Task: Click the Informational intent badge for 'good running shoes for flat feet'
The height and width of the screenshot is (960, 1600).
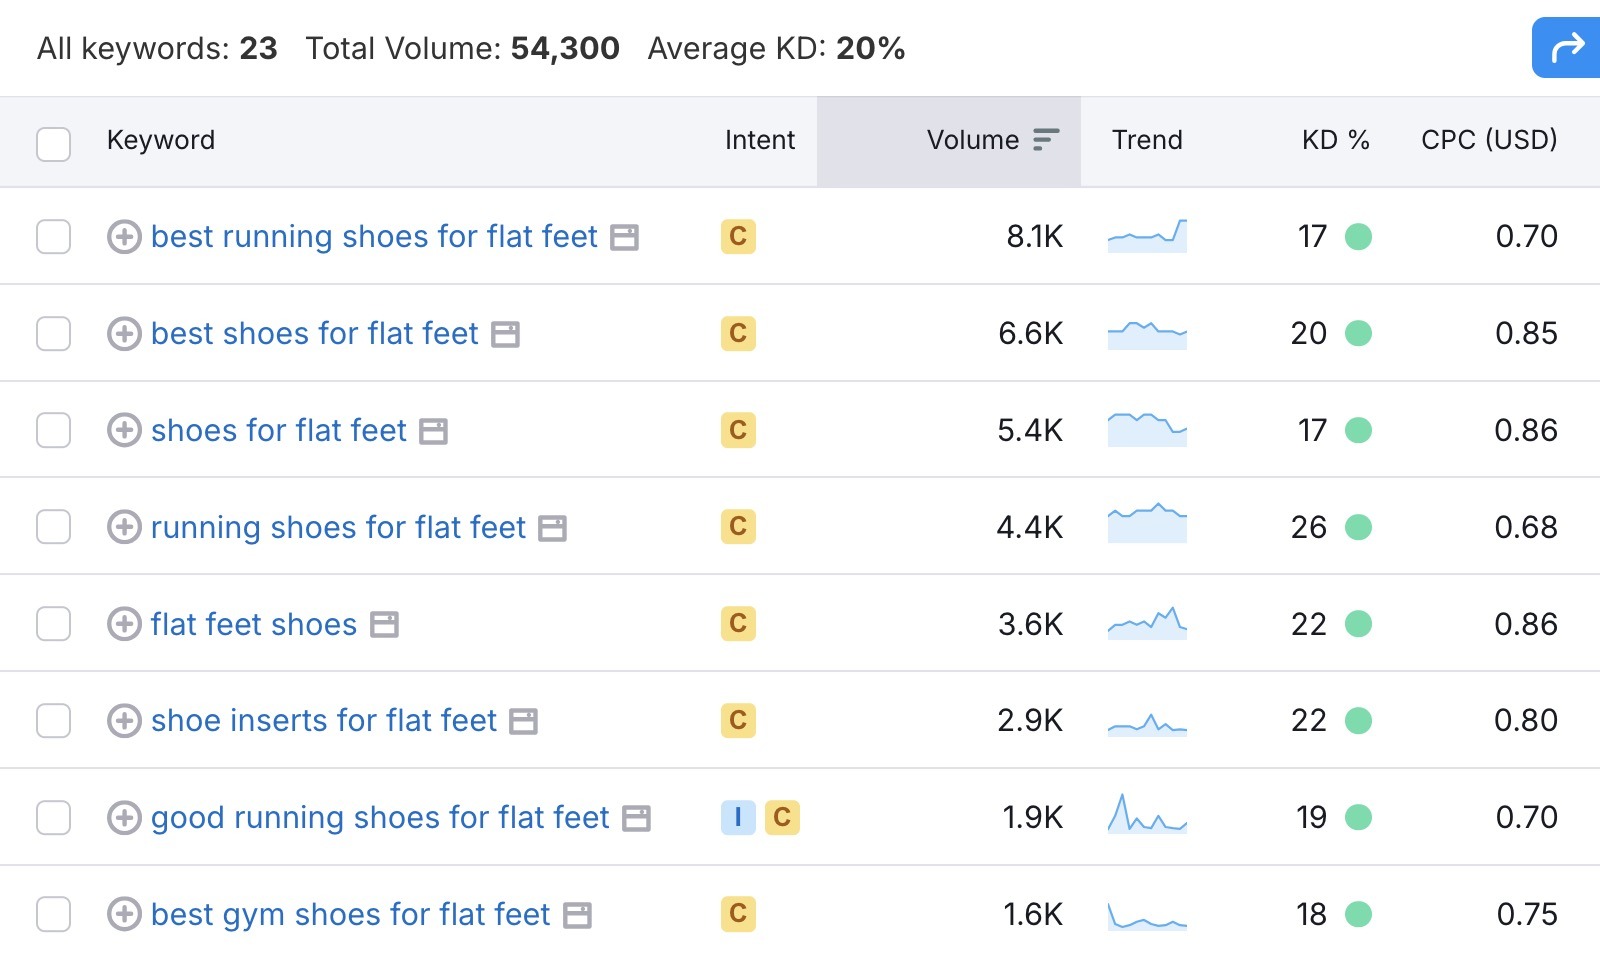Action: [x=737, y=817]
